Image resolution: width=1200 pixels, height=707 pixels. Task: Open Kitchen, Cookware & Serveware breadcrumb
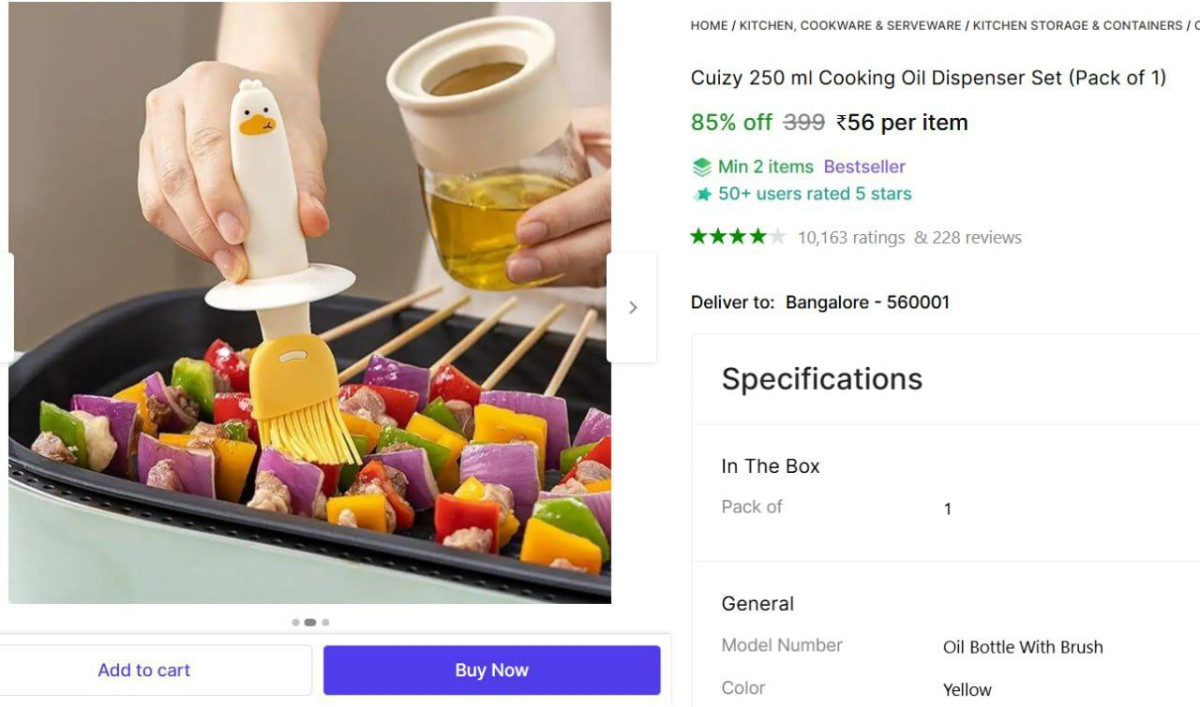point(850,25)
